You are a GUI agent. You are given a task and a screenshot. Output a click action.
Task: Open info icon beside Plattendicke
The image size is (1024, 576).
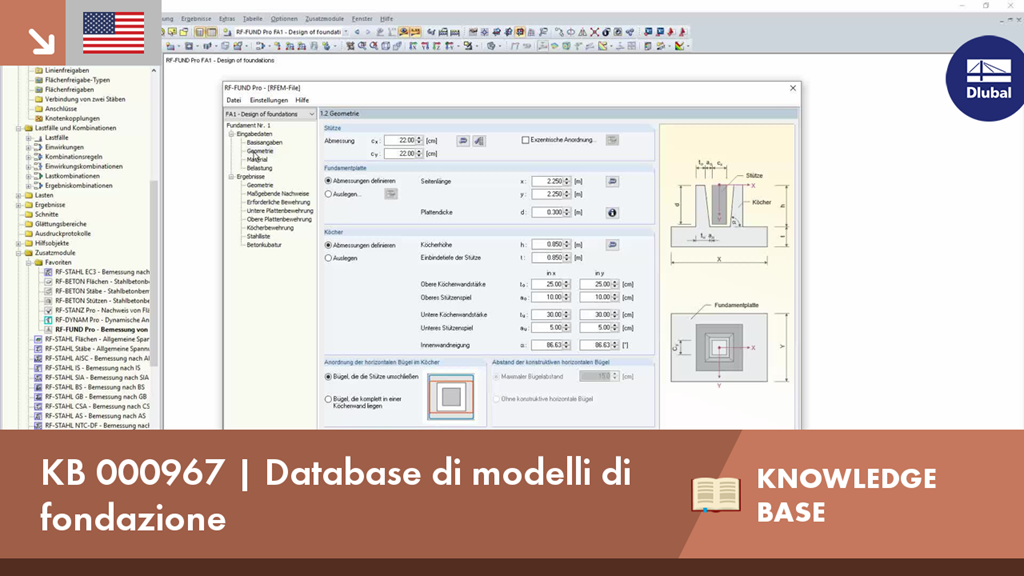612,212
